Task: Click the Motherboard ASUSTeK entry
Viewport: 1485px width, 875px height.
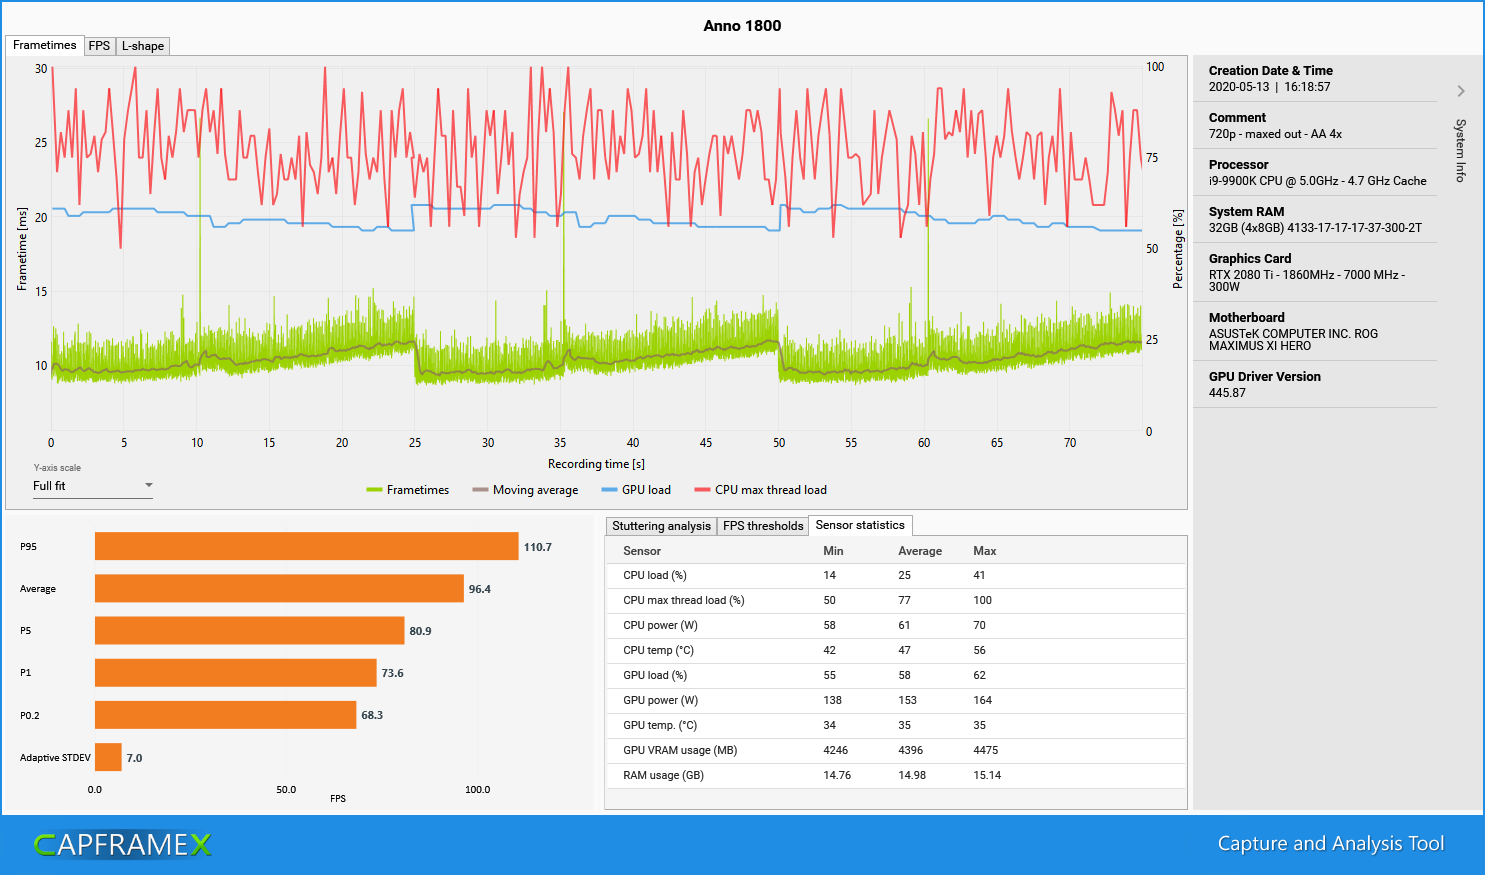Action: pos(1293,340)
